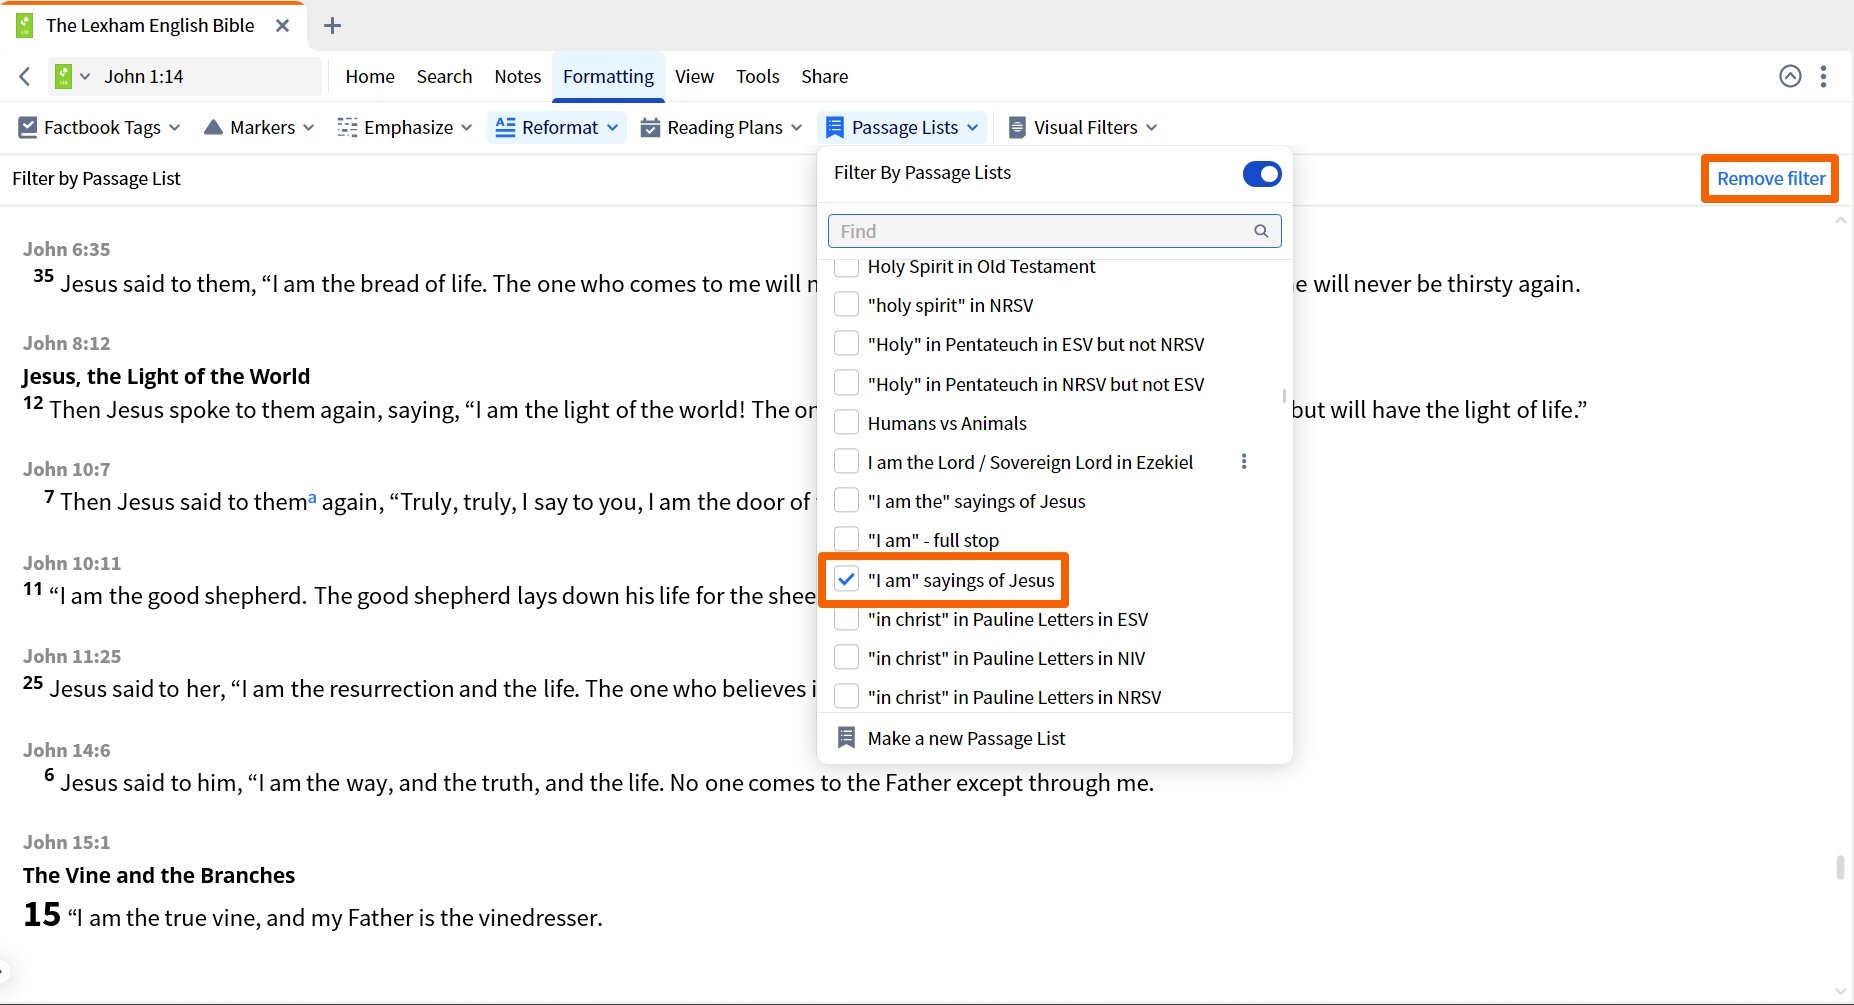This screenshot has height=1005, width=1854.
Task: Select the Formatting tab
Action: point(608,76)
